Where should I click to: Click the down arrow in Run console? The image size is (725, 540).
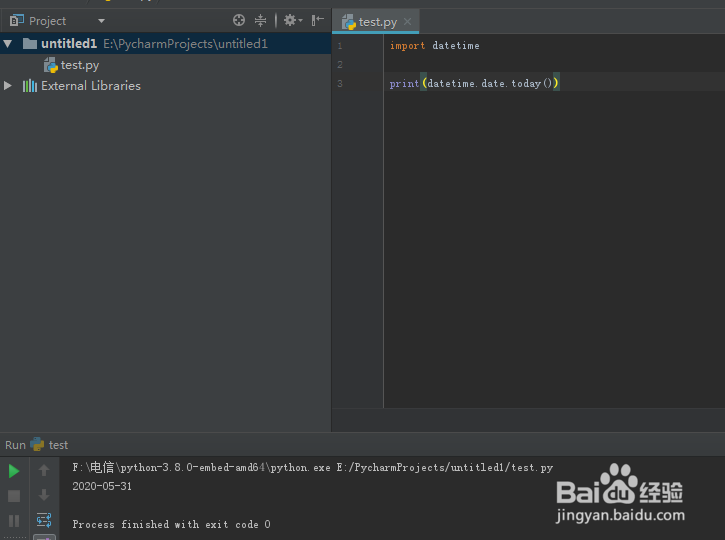coord(44,495)
